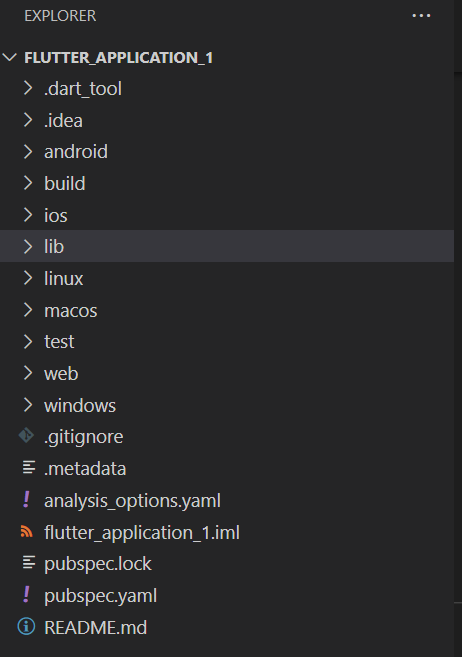462x657 pixels.
Task: Click the orange feed icon of flutter_application_1.iml
Action: [26, 532]
